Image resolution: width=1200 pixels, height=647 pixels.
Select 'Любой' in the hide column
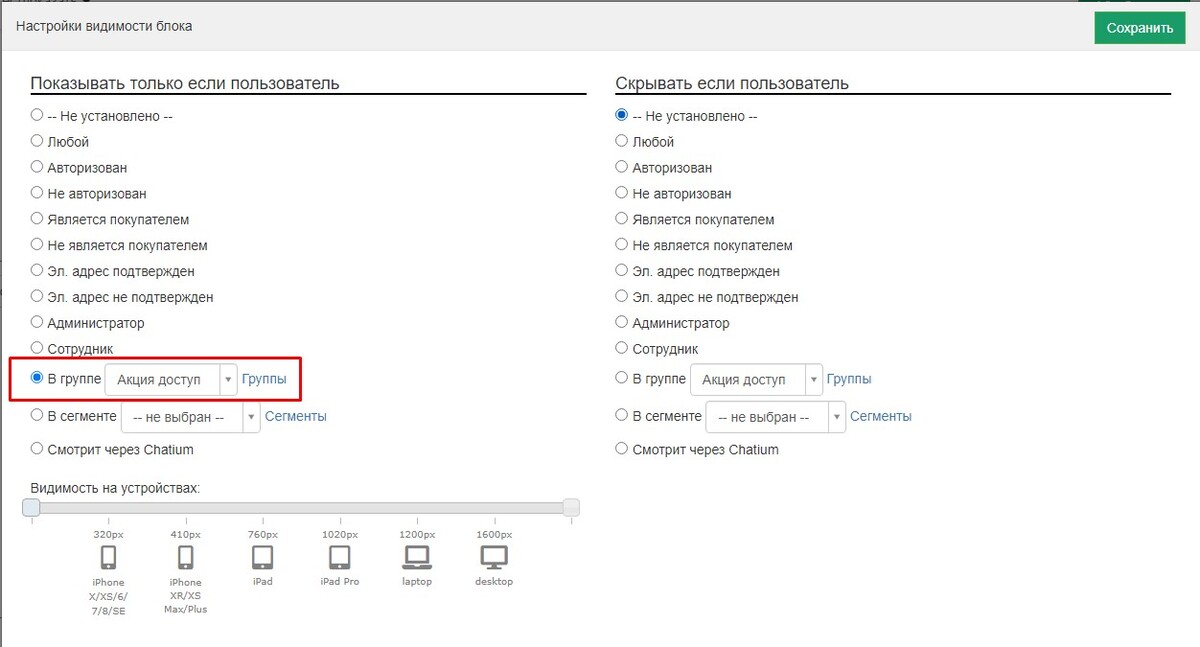tap(622, 141)
